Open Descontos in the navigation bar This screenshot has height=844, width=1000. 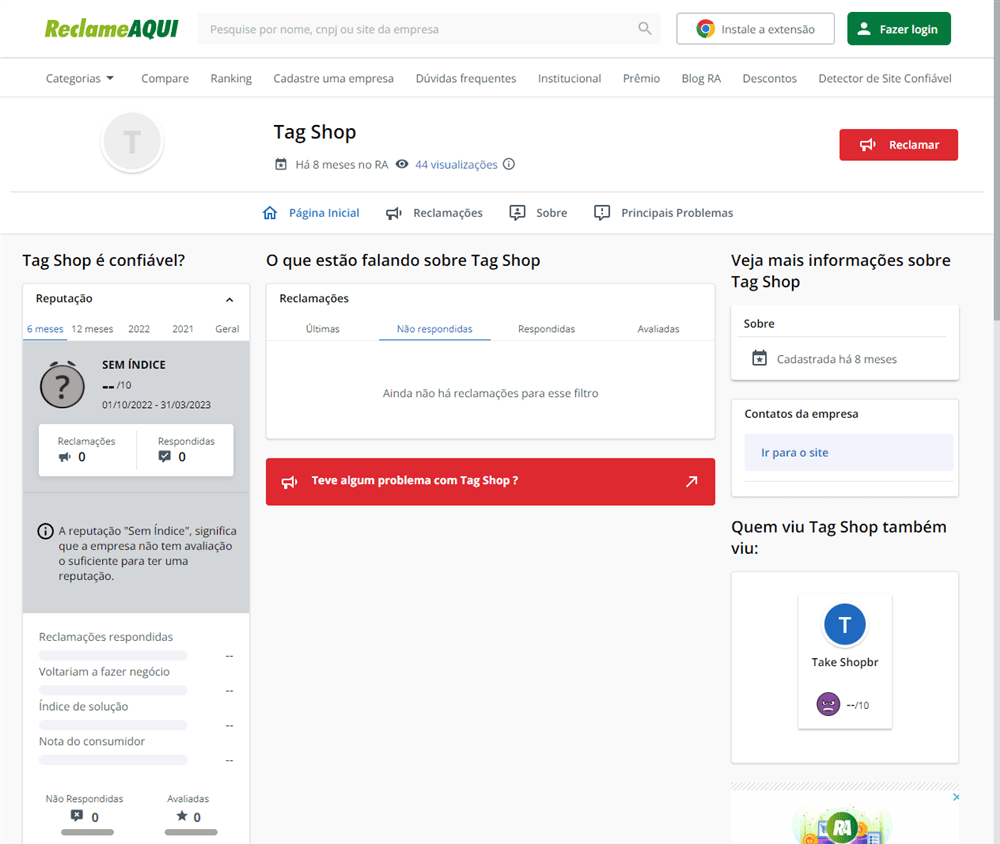770,78
